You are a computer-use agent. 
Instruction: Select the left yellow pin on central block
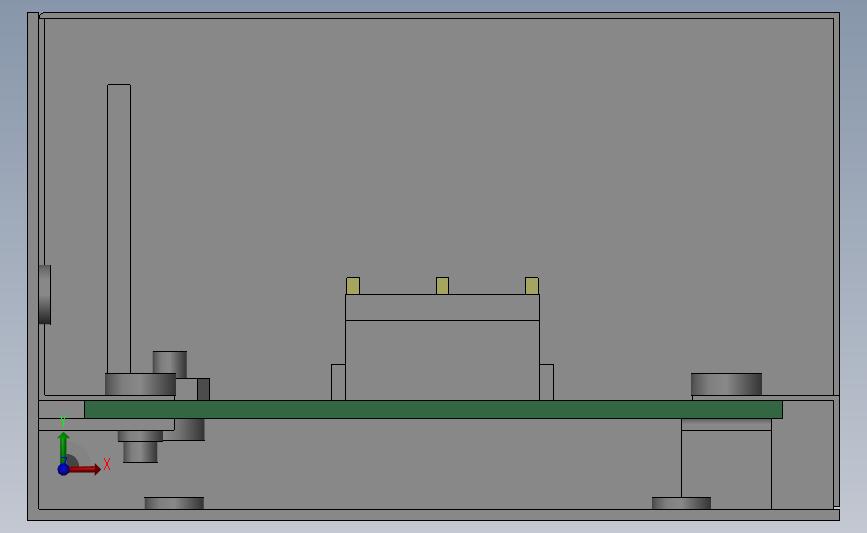pyautogui.click(x=353, y=286)
